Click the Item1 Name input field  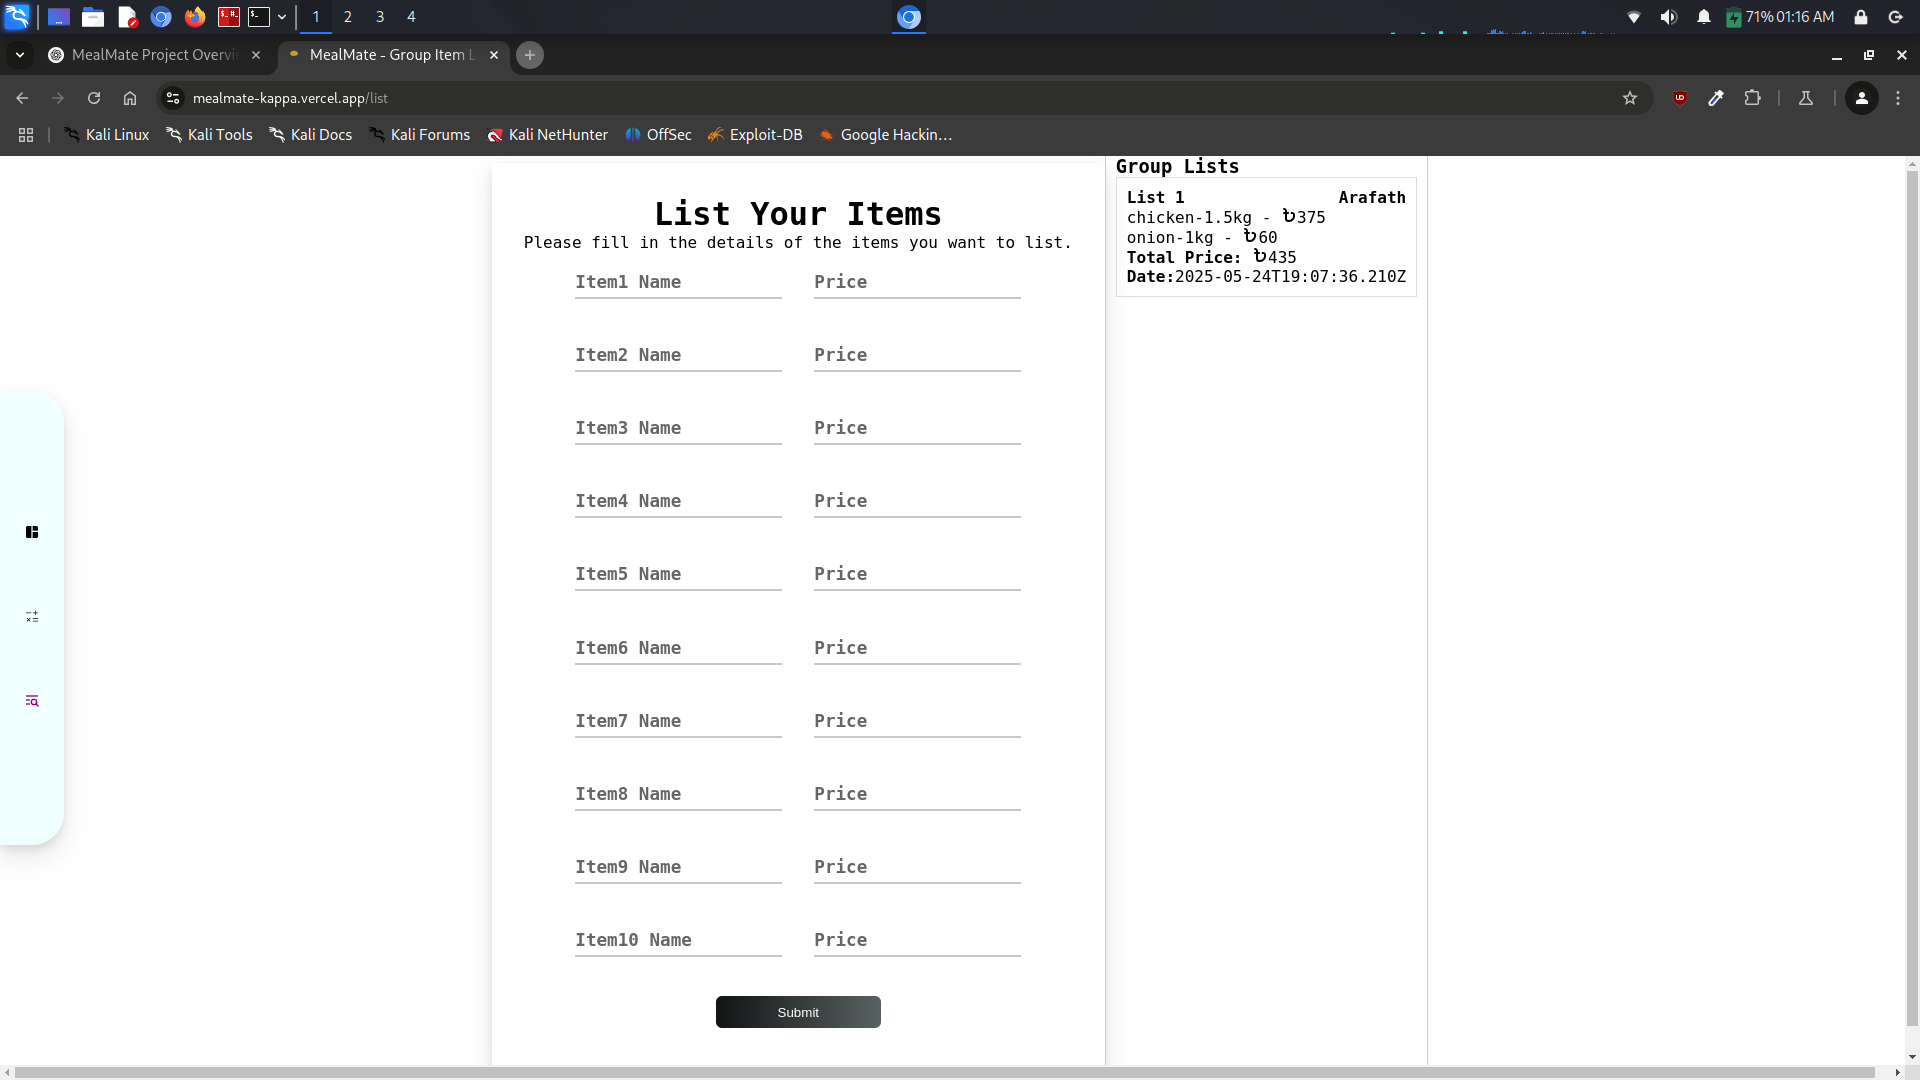coord(677,283)
